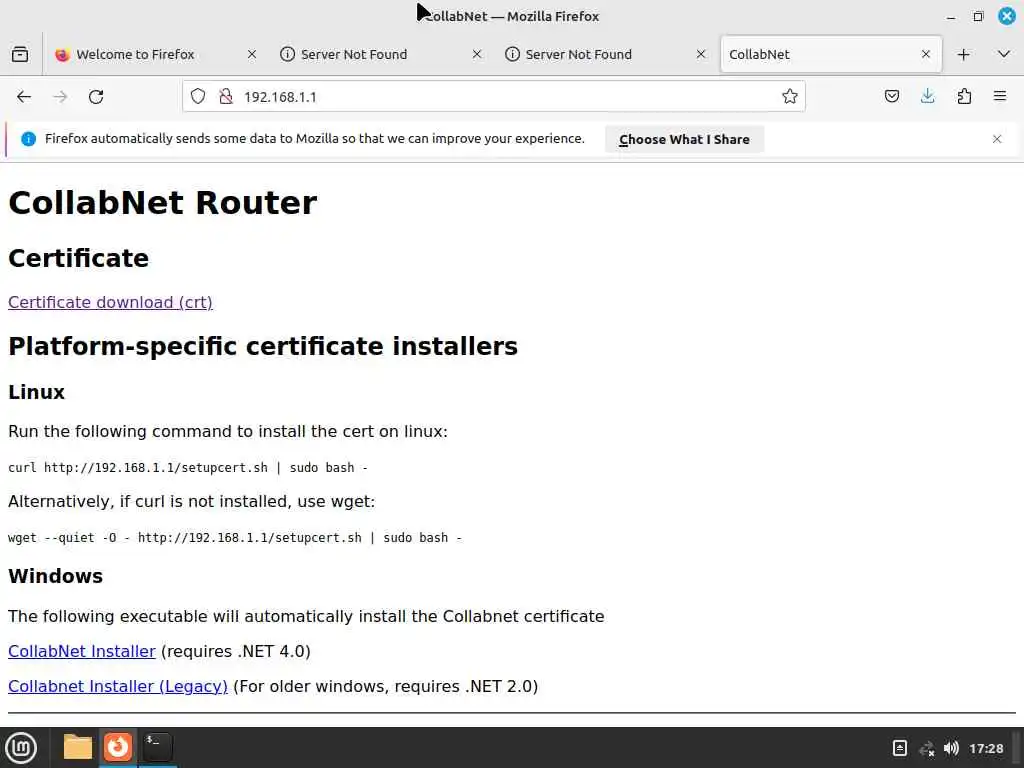Open the network connection tray icon
The image size is (1024, 768).
pos(927,748)
